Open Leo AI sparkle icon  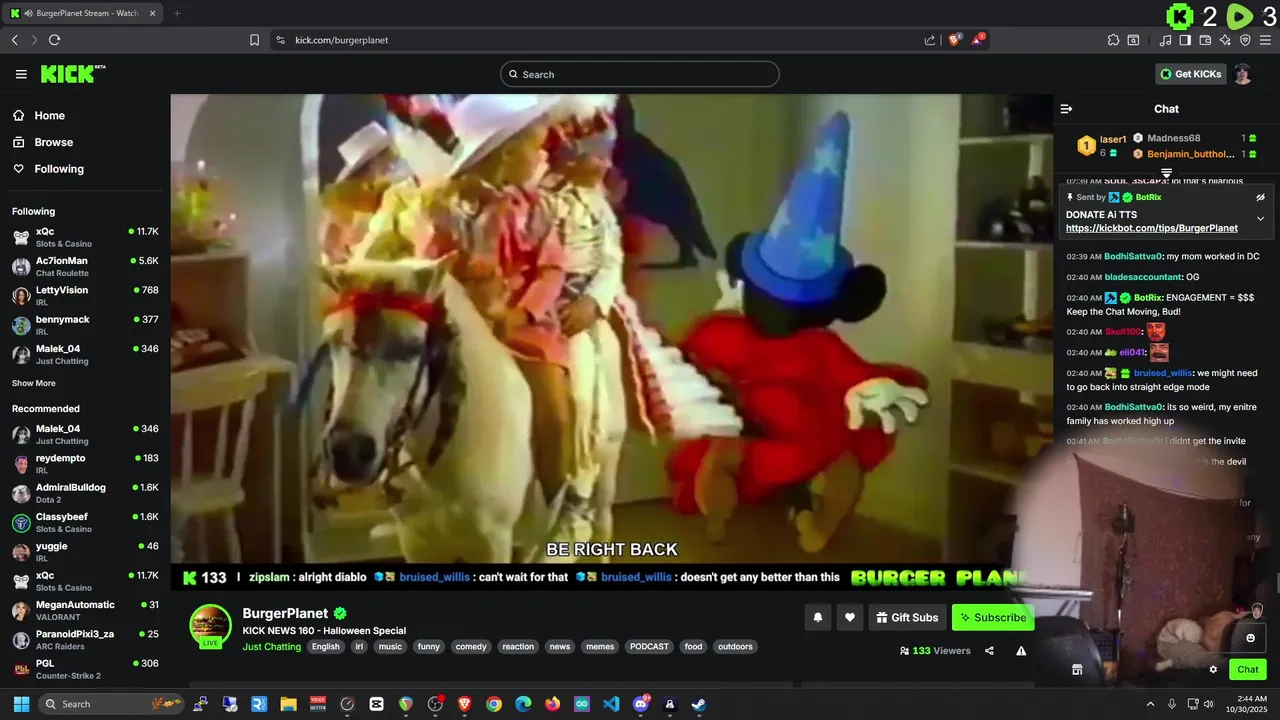click(x=1225, y=40)
